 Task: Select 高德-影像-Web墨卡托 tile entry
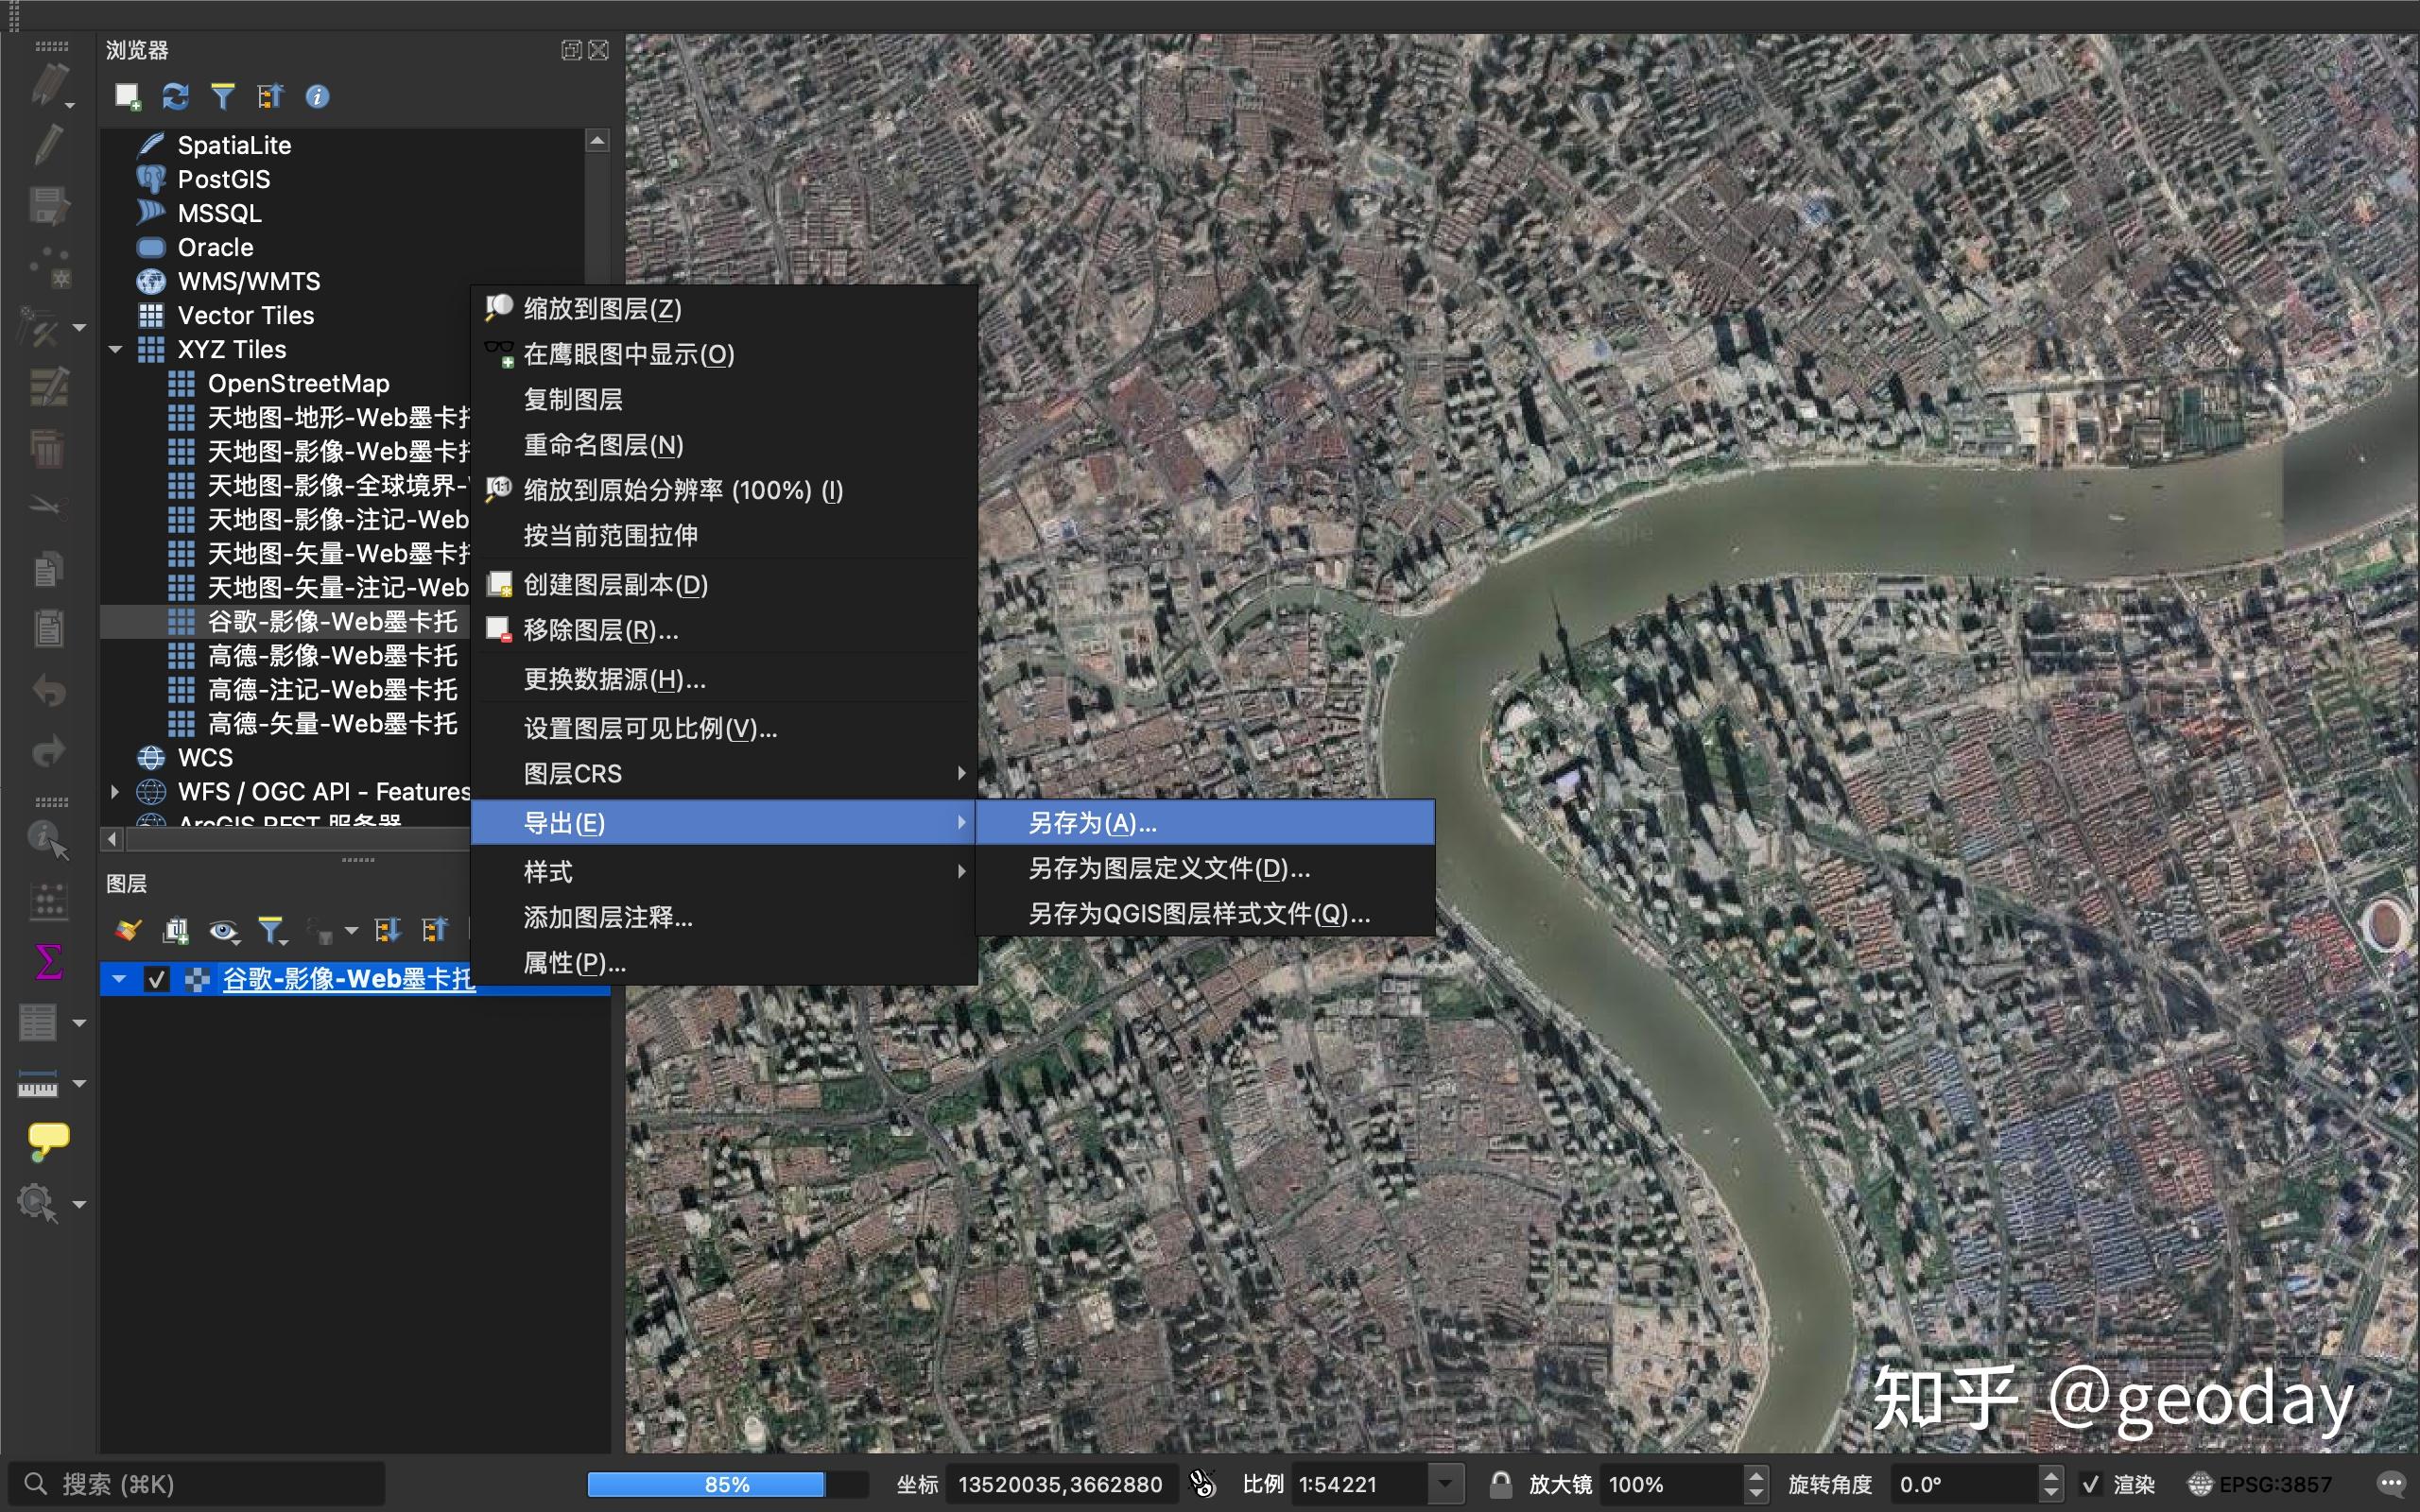[x=332, y=656]
